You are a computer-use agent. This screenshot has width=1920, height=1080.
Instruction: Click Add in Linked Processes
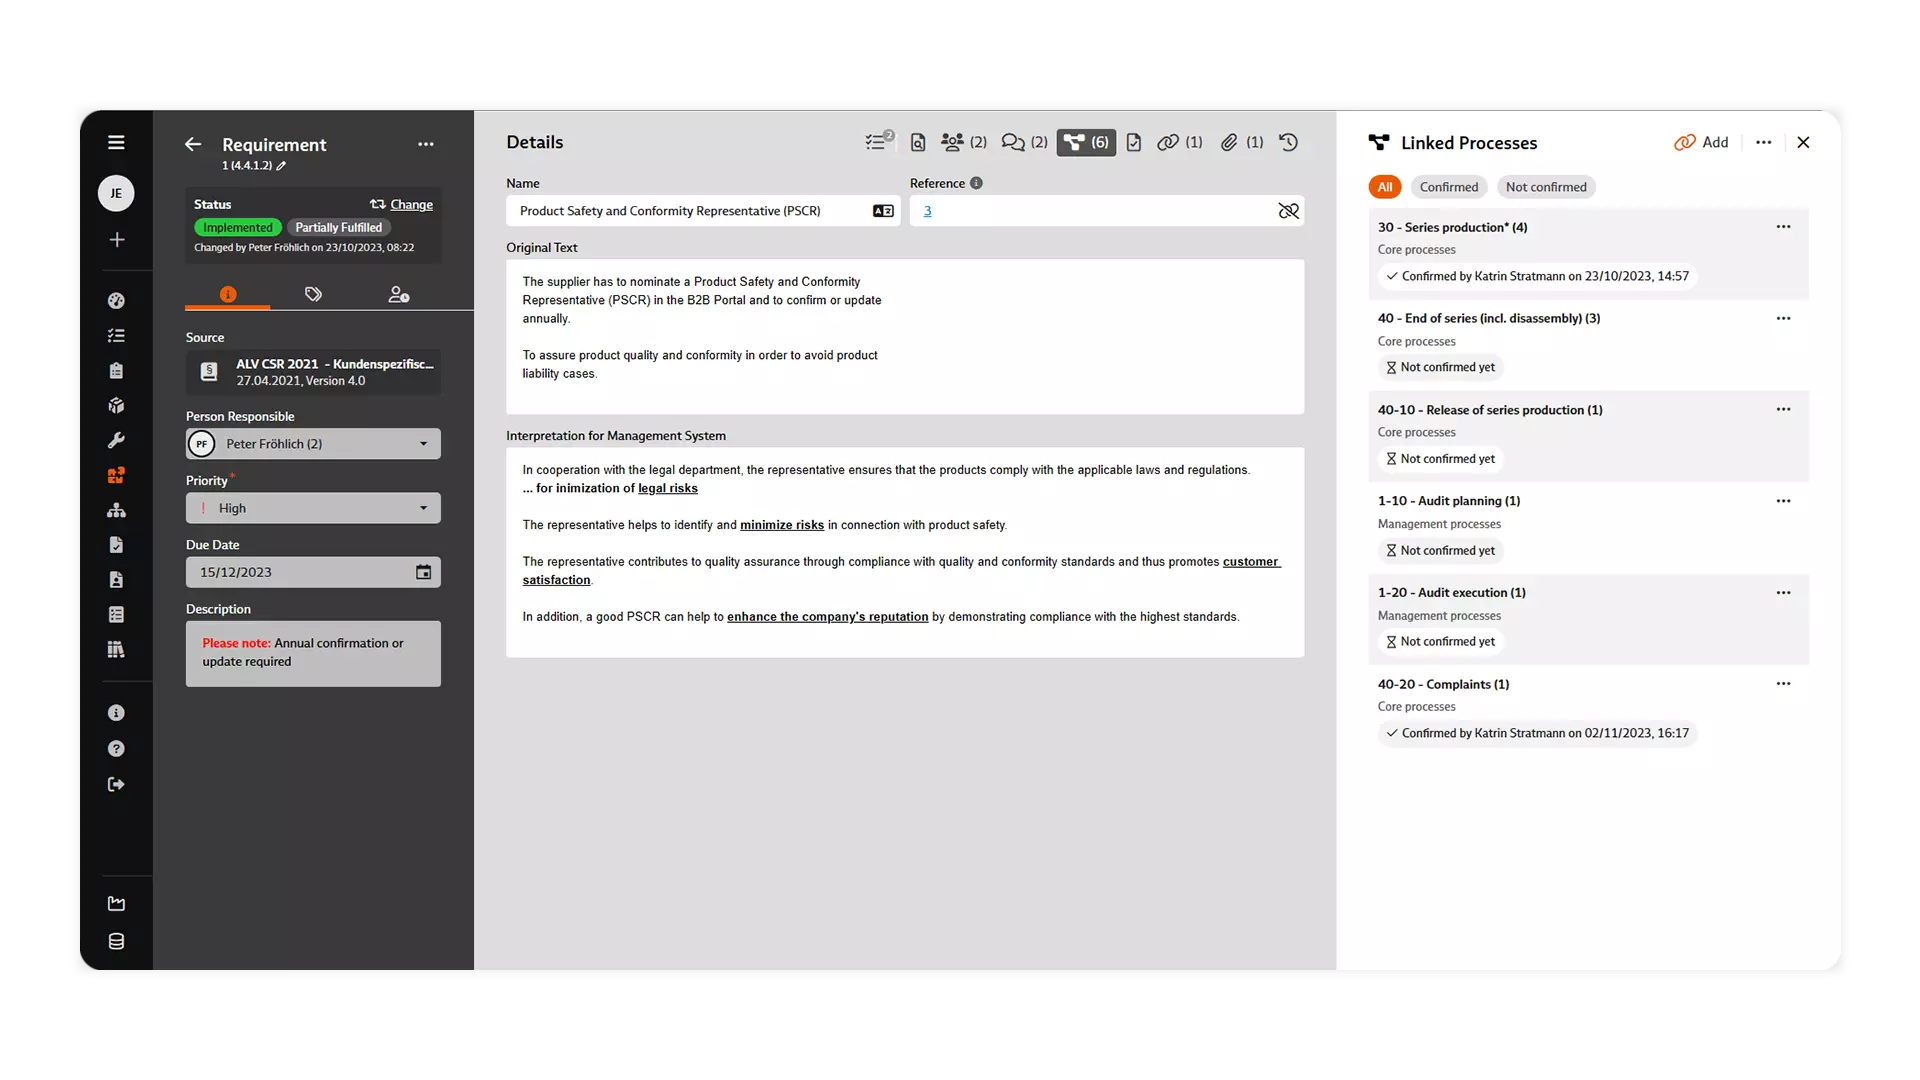coord(1701,142)
